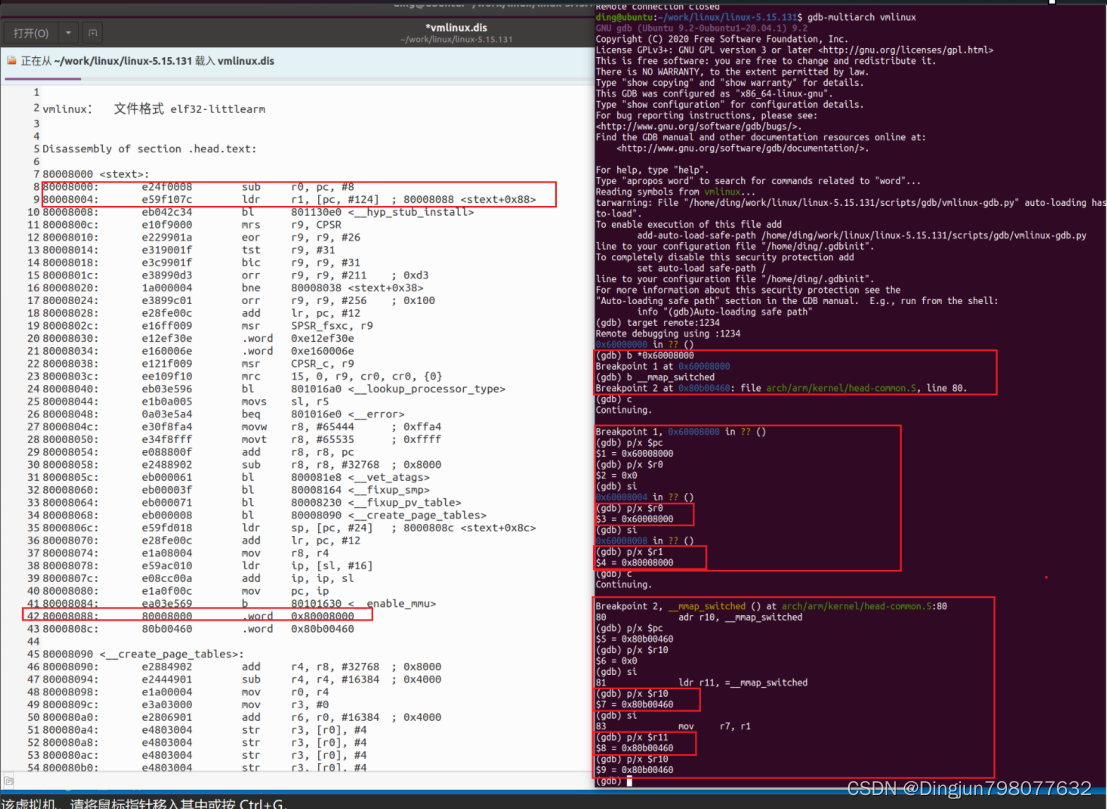Viewport: 1107px width, 809px height.
Task: Click the head-common.S breakpoint file path
Action: (843, 387)
